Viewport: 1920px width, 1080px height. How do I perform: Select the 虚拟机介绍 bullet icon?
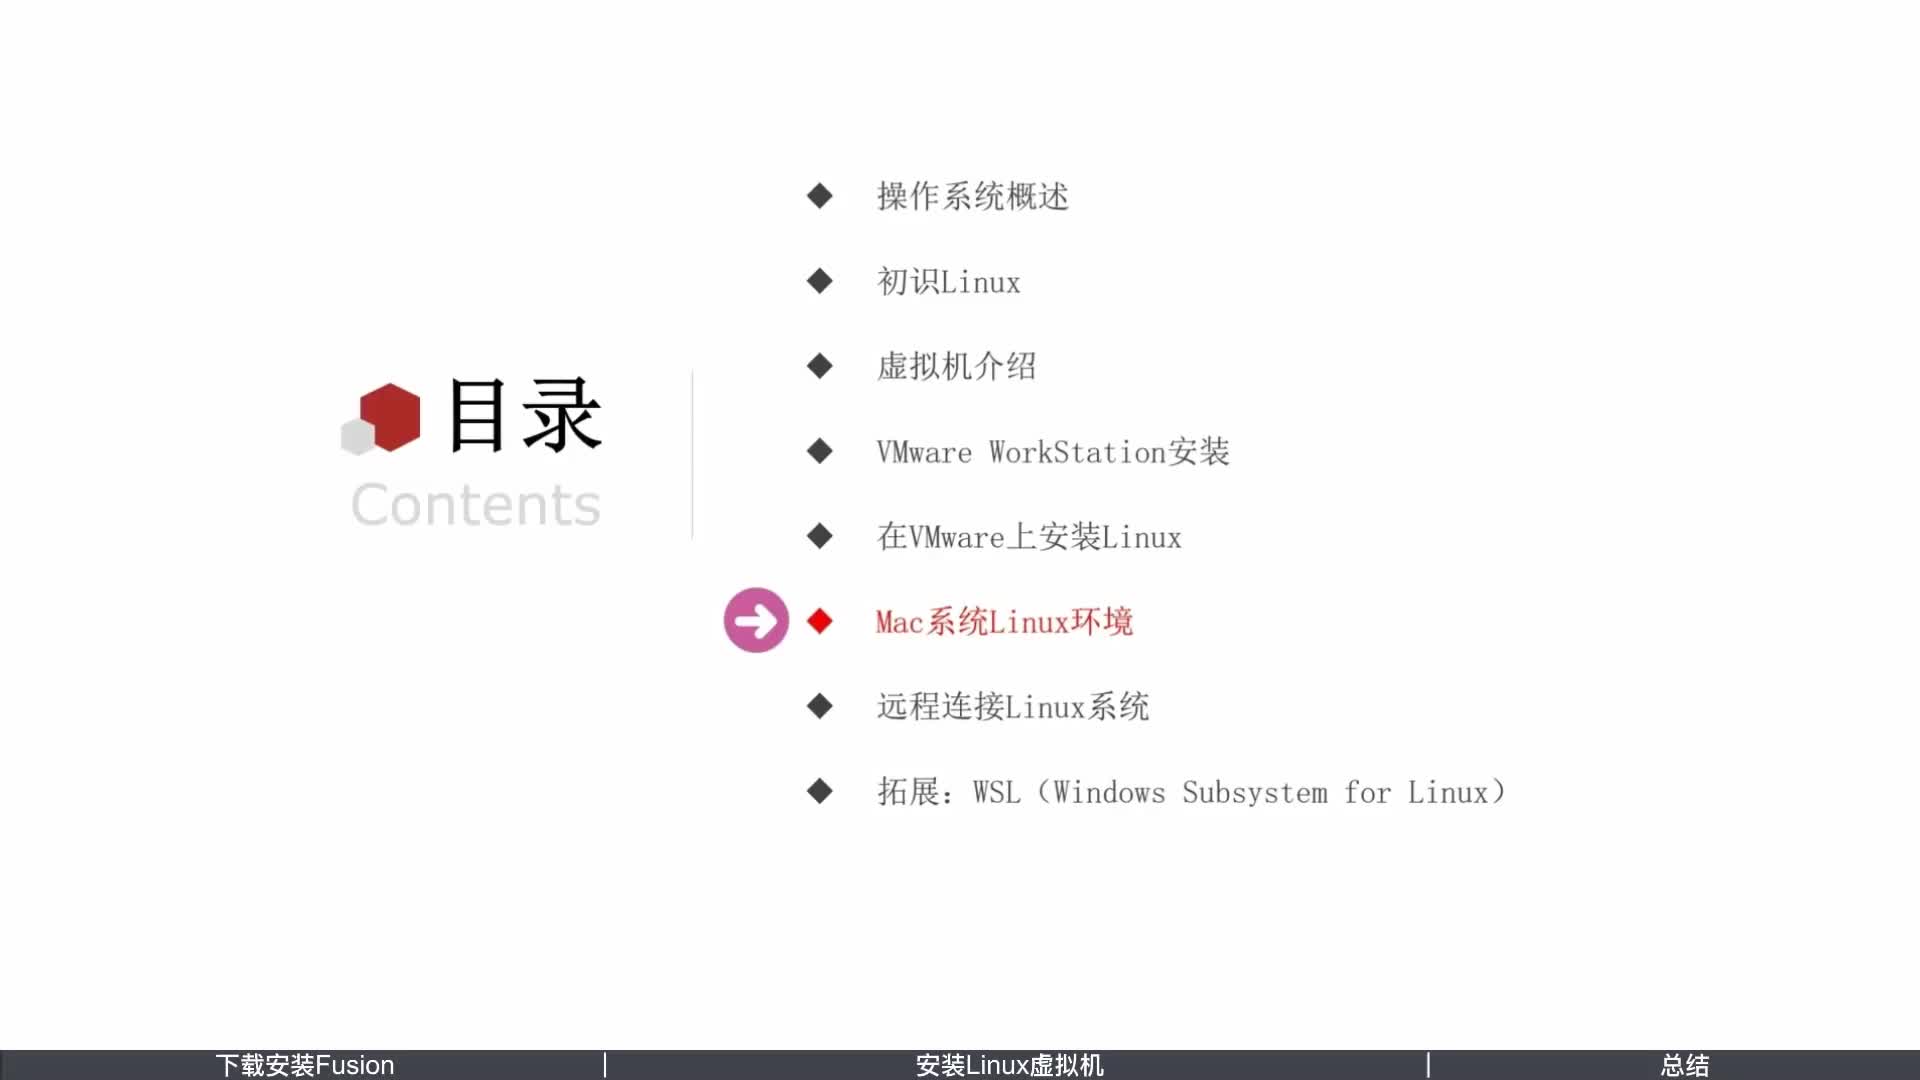[x=818, y=365]
